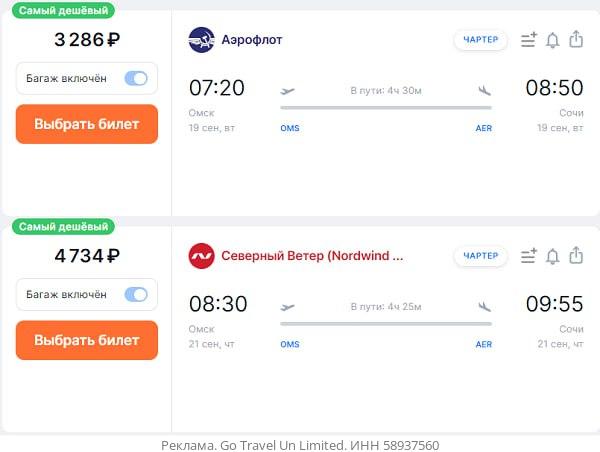Set price alert bell for Aeroflot flight

(x=552, y=40)
